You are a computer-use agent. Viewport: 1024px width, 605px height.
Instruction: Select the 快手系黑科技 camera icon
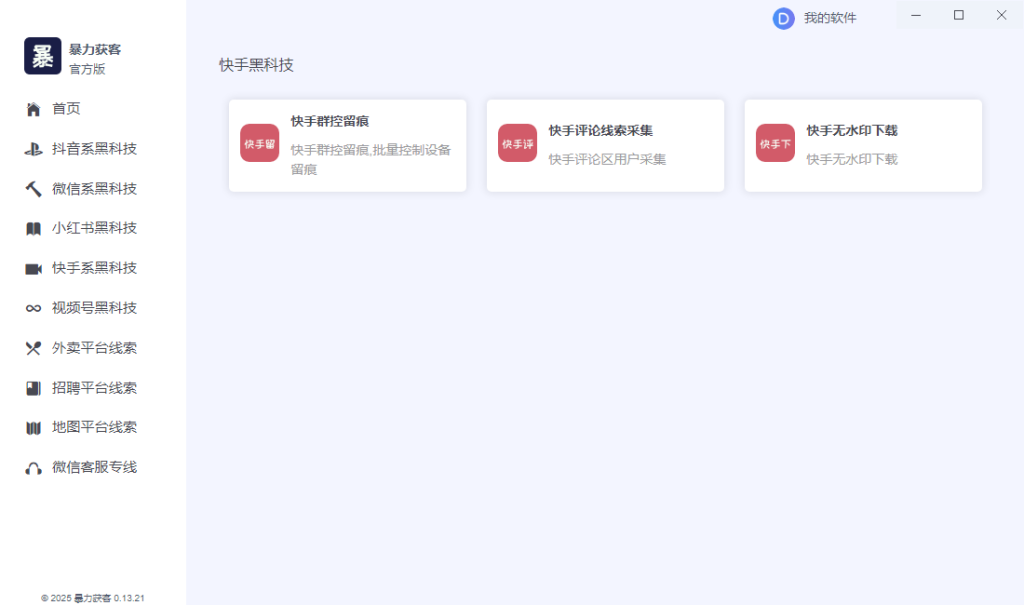pyautogui.click(x=33, y=268)
